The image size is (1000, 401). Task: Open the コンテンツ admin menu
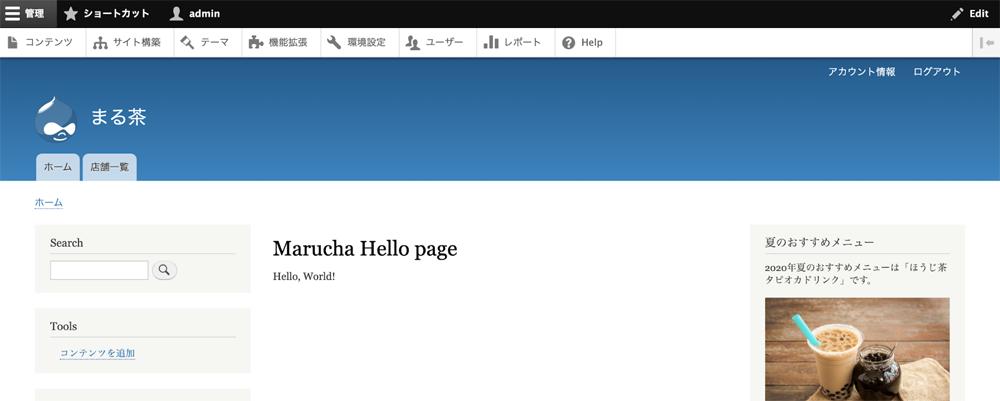(x=42, y=43)
